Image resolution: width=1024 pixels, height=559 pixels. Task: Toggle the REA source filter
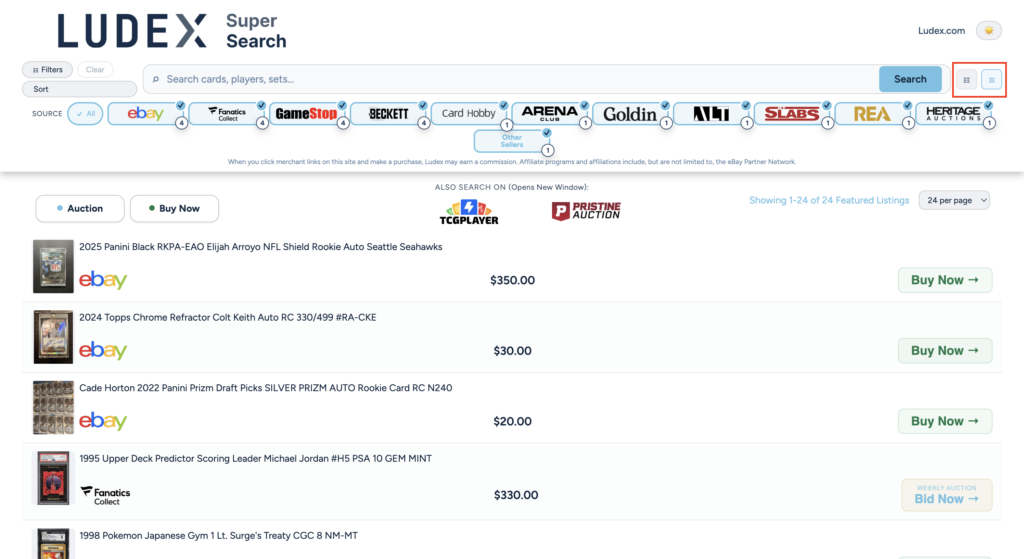(x=872, y=114)
